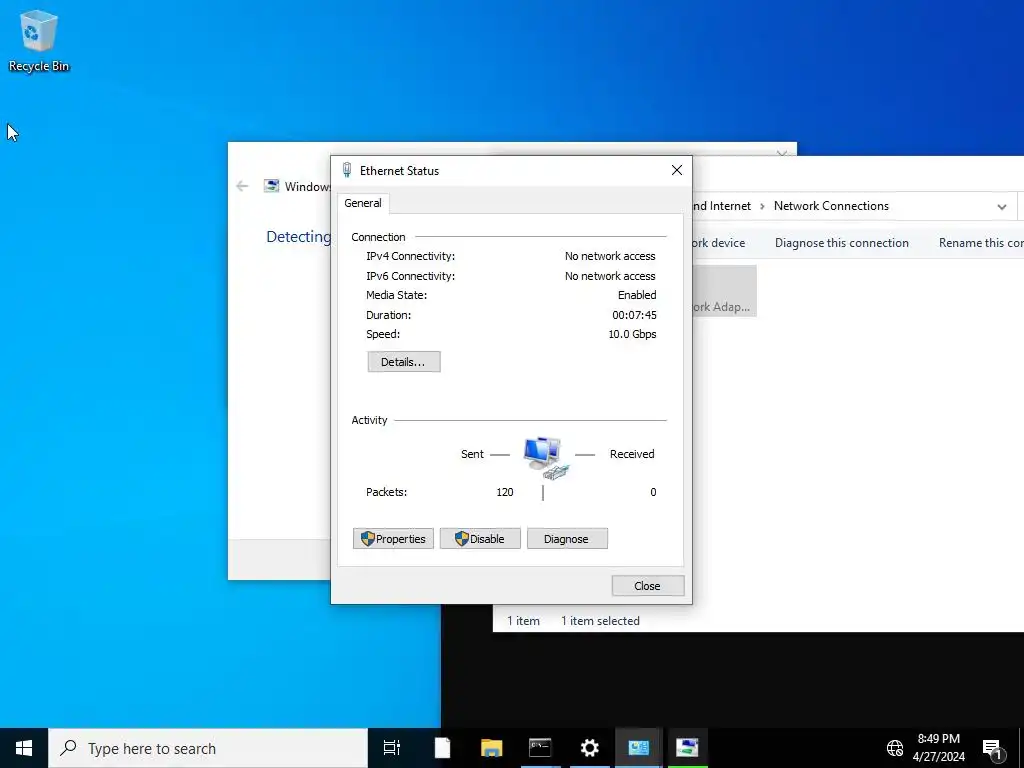
Task: Open the blank document icon on the taskbar
Action: (x=442, y=748)
